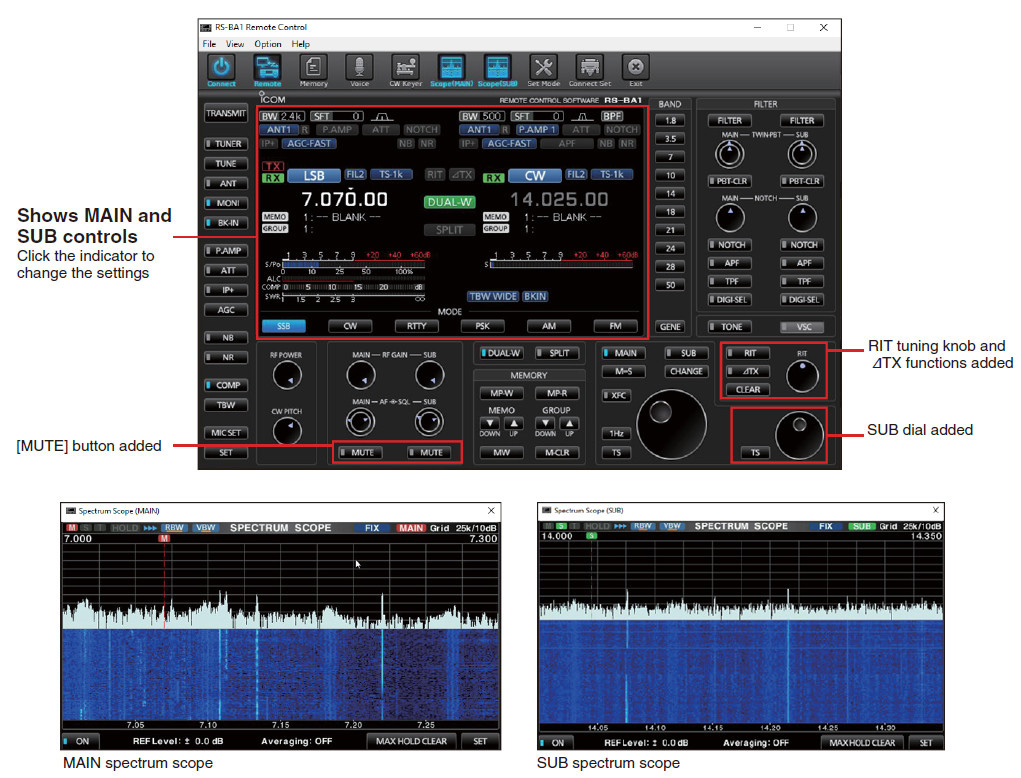This screenshot has width=1021, height=778.
Task: Select the 50 band button
Action: [670, 285]
